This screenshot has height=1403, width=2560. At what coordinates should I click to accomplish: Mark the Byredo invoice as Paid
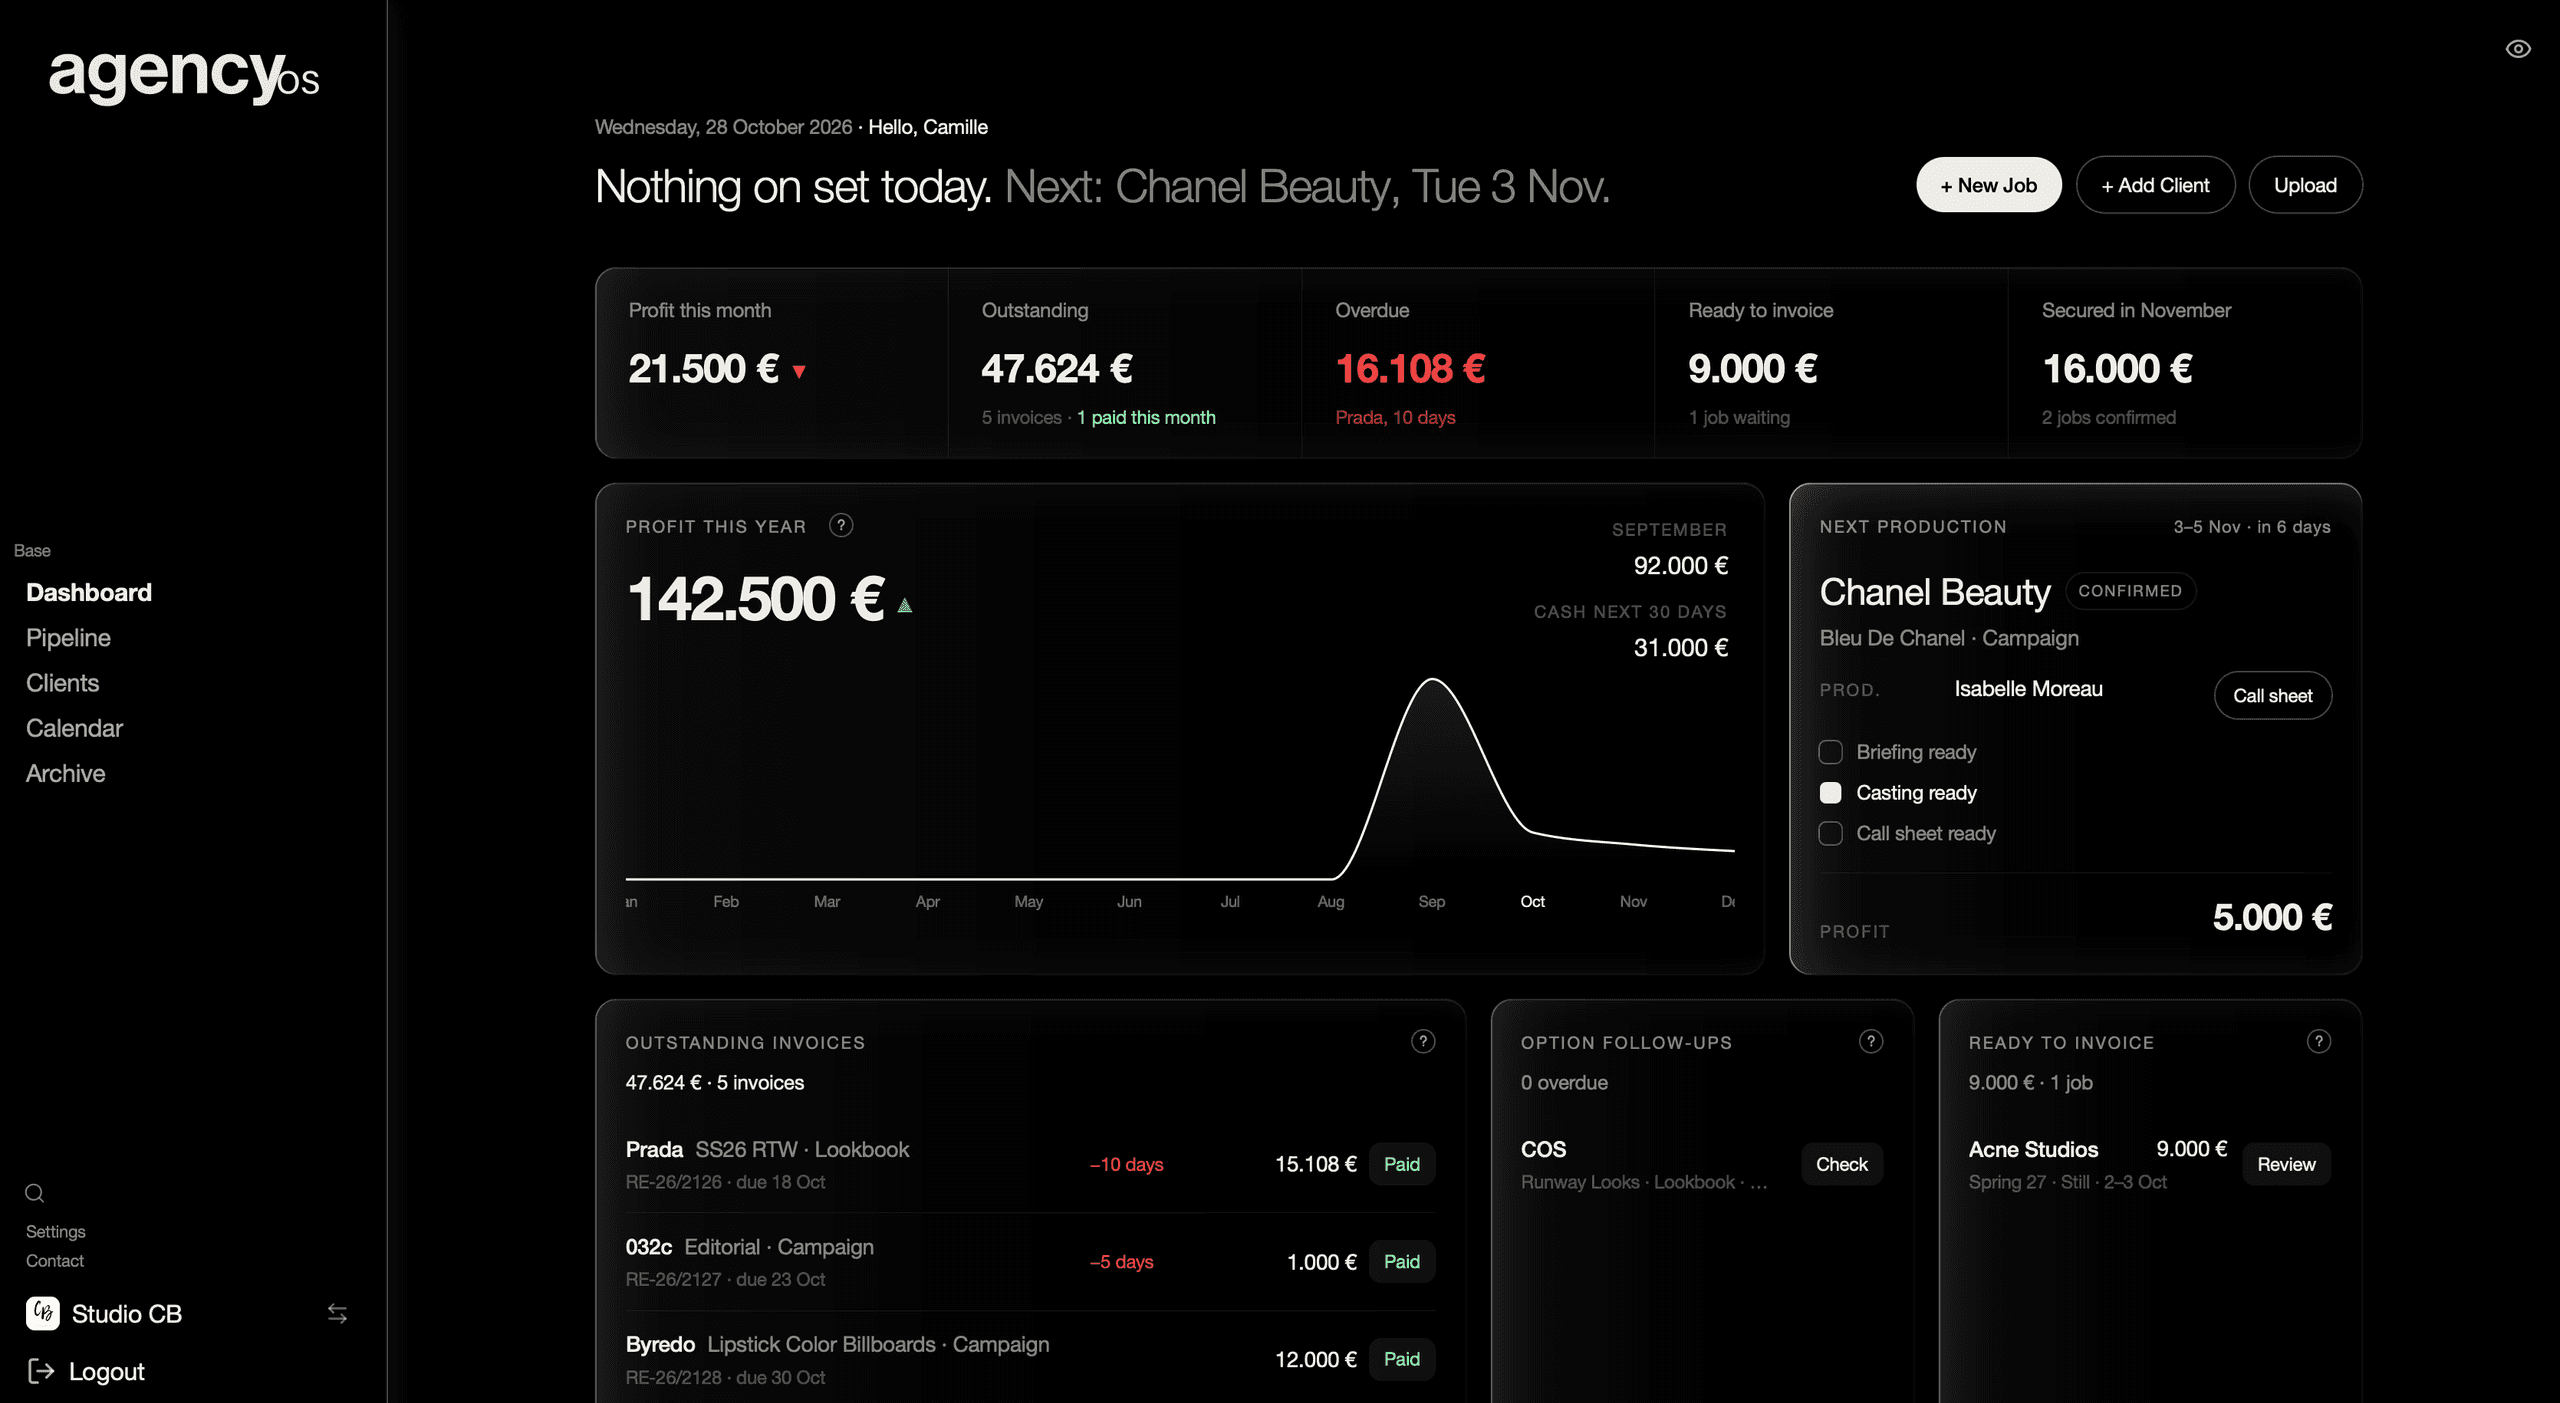point(1401,1359)
